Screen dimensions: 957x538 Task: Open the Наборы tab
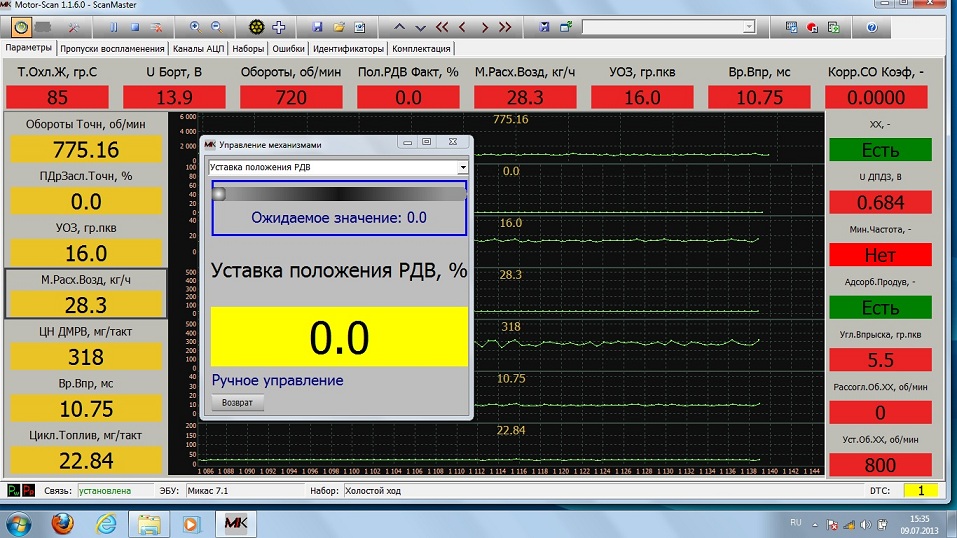coord(248,49)
